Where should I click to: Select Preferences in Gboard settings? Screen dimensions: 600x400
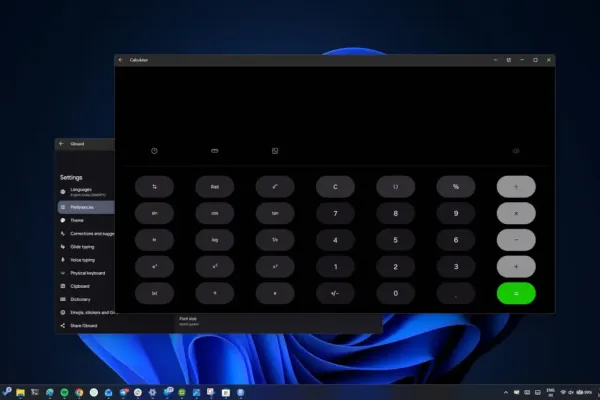pos(86,207)
